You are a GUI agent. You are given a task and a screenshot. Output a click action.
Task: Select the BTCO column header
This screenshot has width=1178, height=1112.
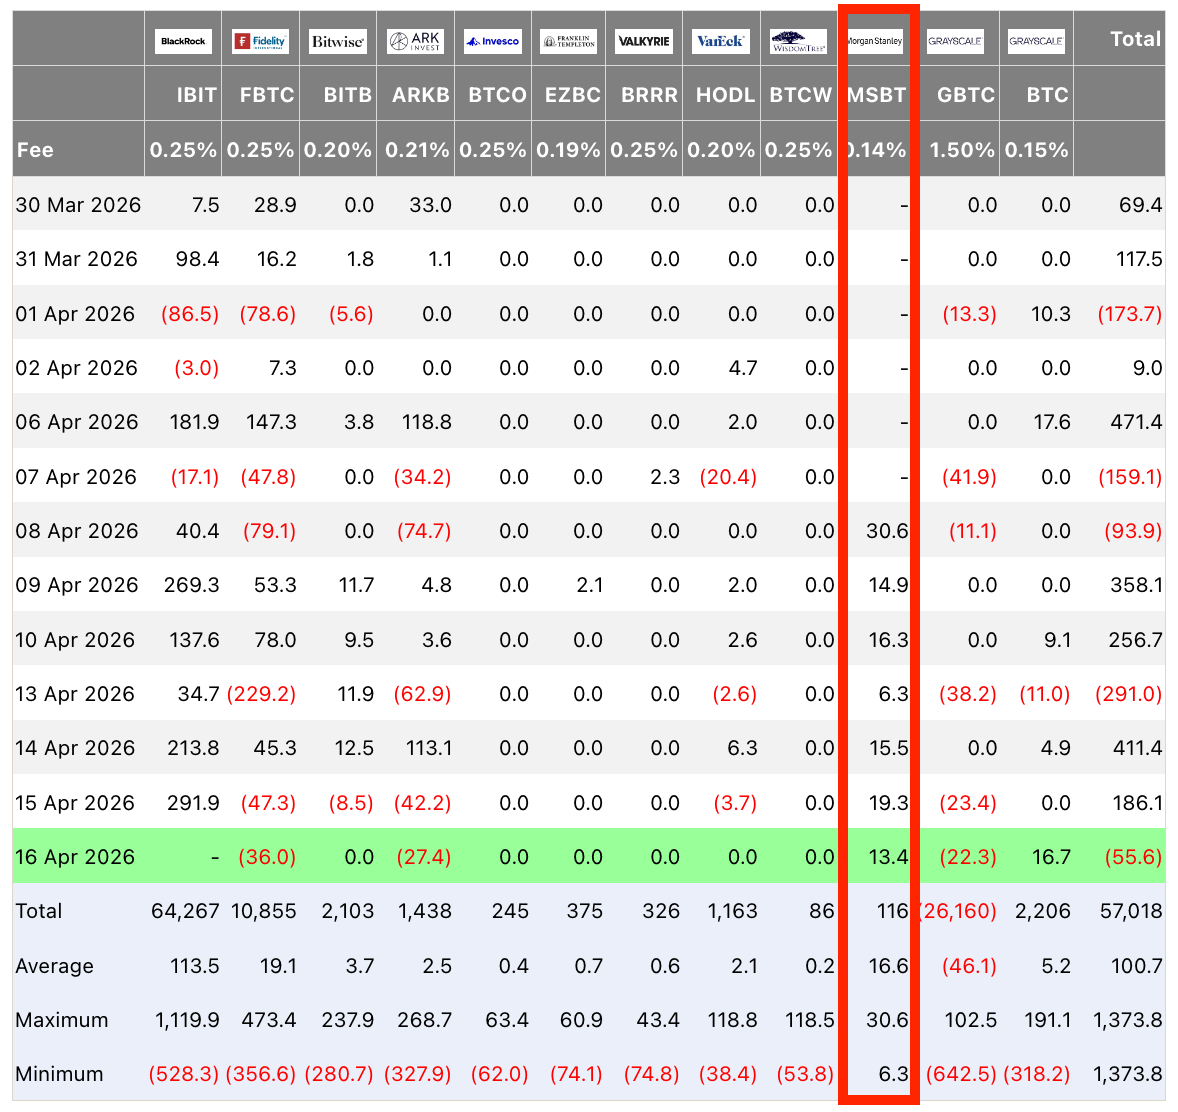[497, 95]
